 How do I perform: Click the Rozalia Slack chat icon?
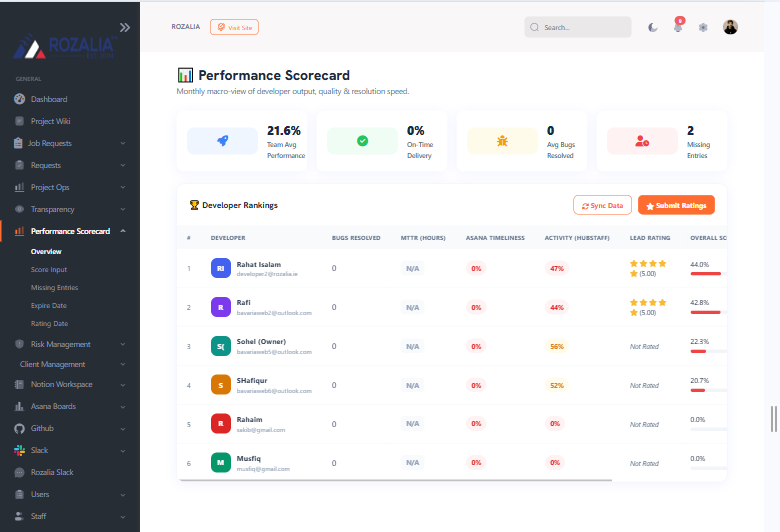[x=19, y=472]
